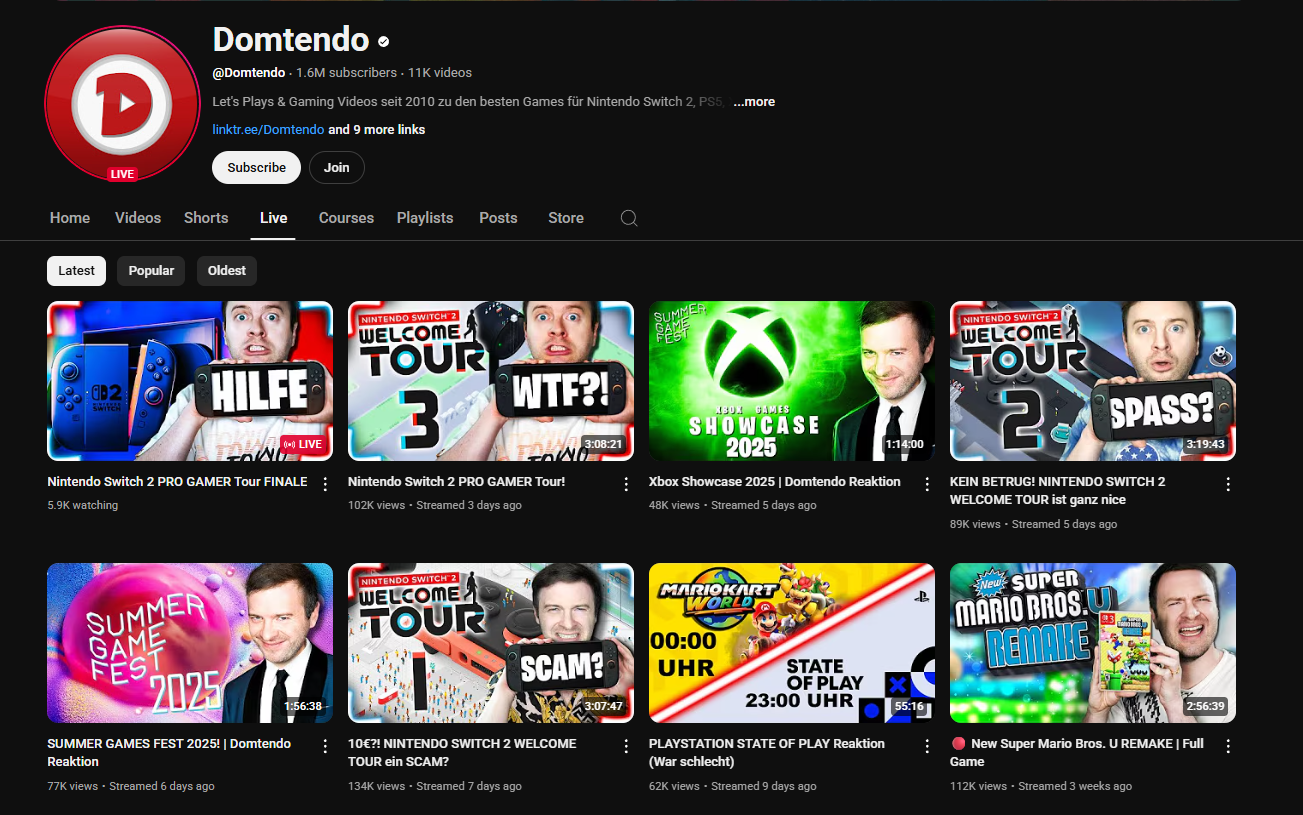Click '134K views · Streamed 7 days ago'

click(435, 786)
